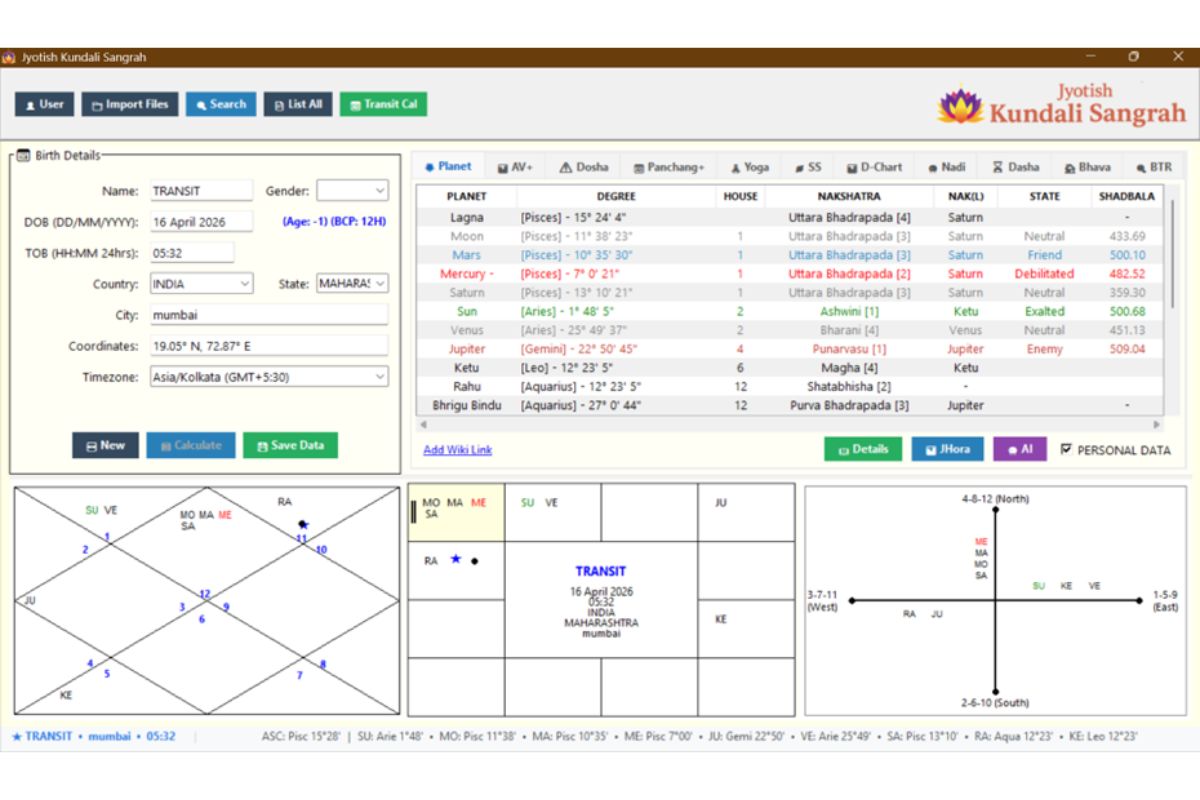Click the purple AI button

[x=1019, y=449]
